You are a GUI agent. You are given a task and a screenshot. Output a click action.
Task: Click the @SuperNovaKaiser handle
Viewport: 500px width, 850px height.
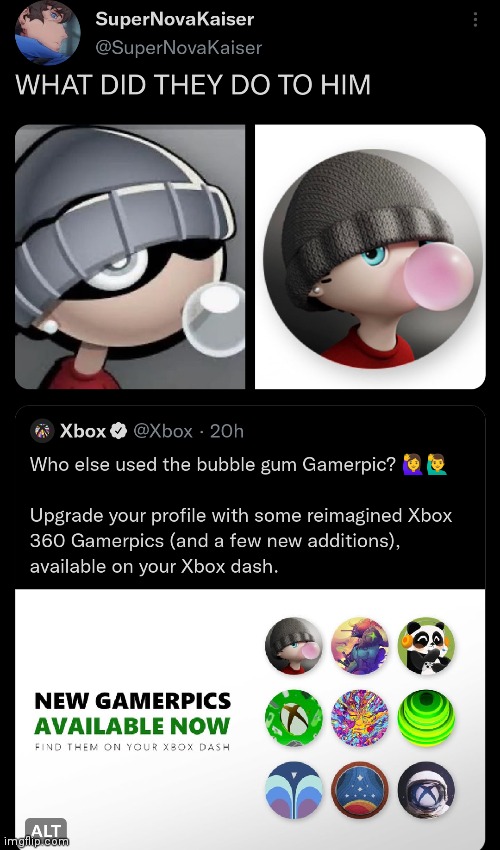[178, 48]
